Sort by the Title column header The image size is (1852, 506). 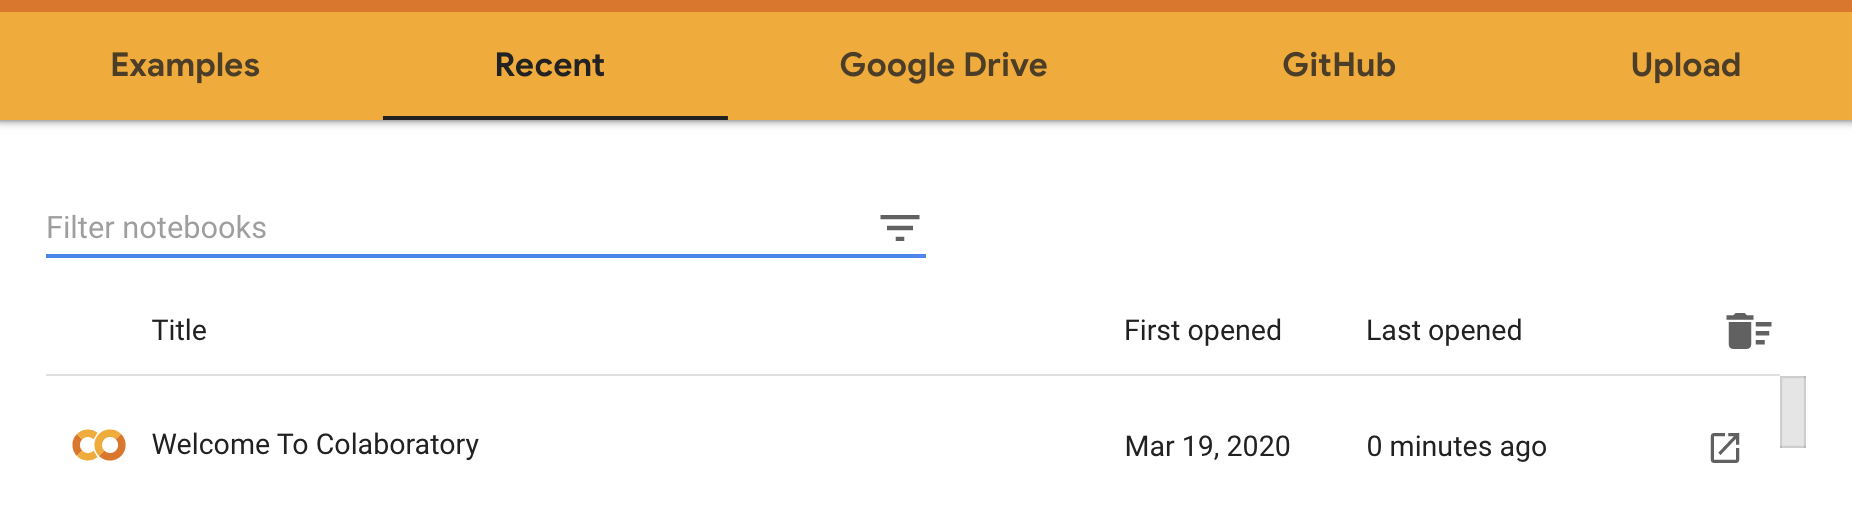click(x=179, y=330)
